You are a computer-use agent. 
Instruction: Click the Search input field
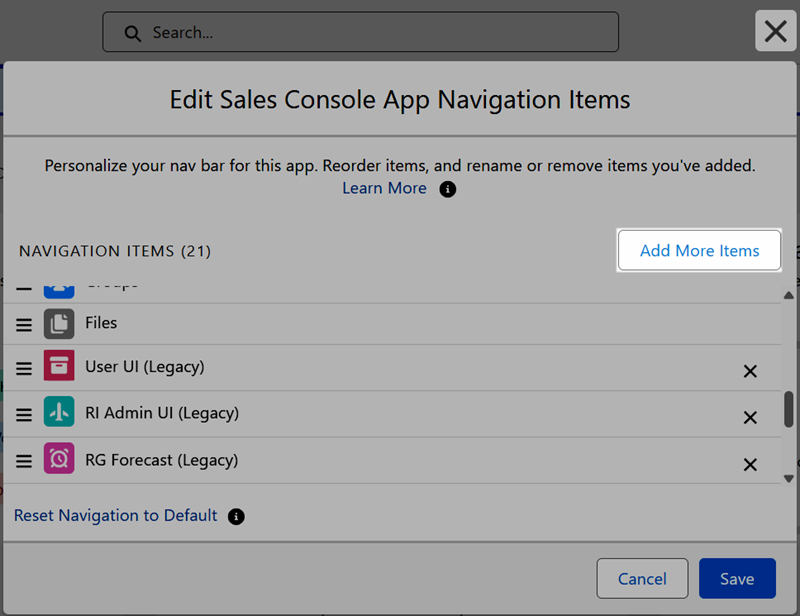click(360, 32)
